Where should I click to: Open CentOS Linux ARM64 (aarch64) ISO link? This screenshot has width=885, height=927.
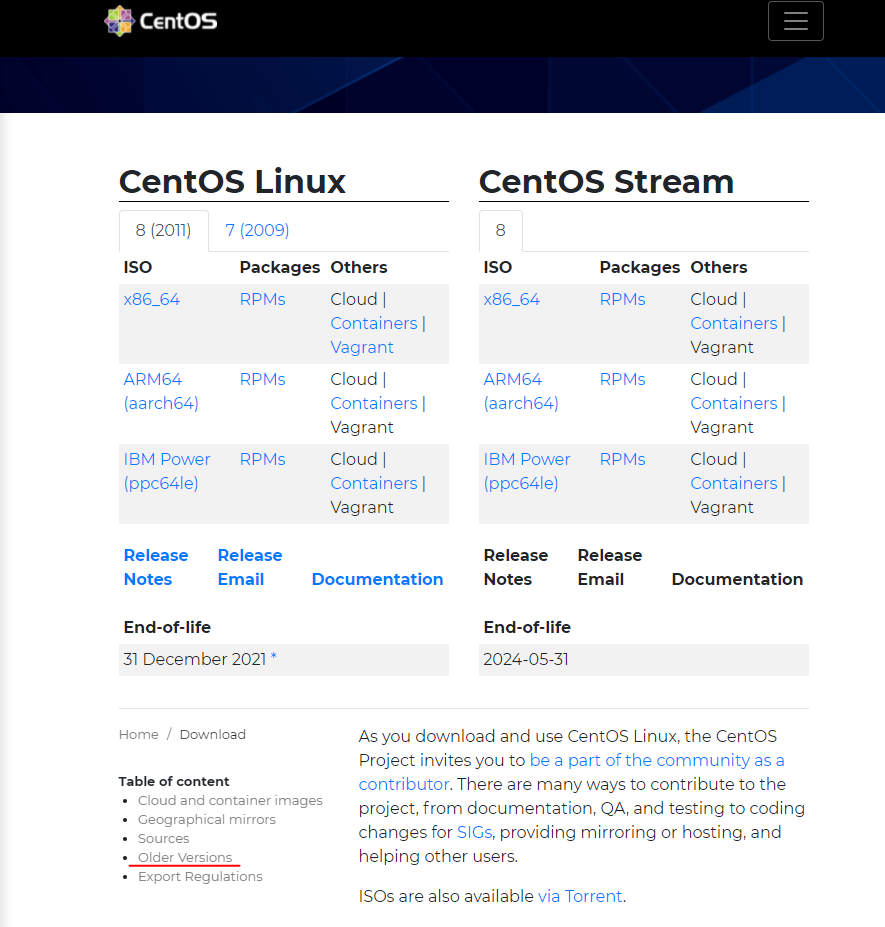point(161,391)
